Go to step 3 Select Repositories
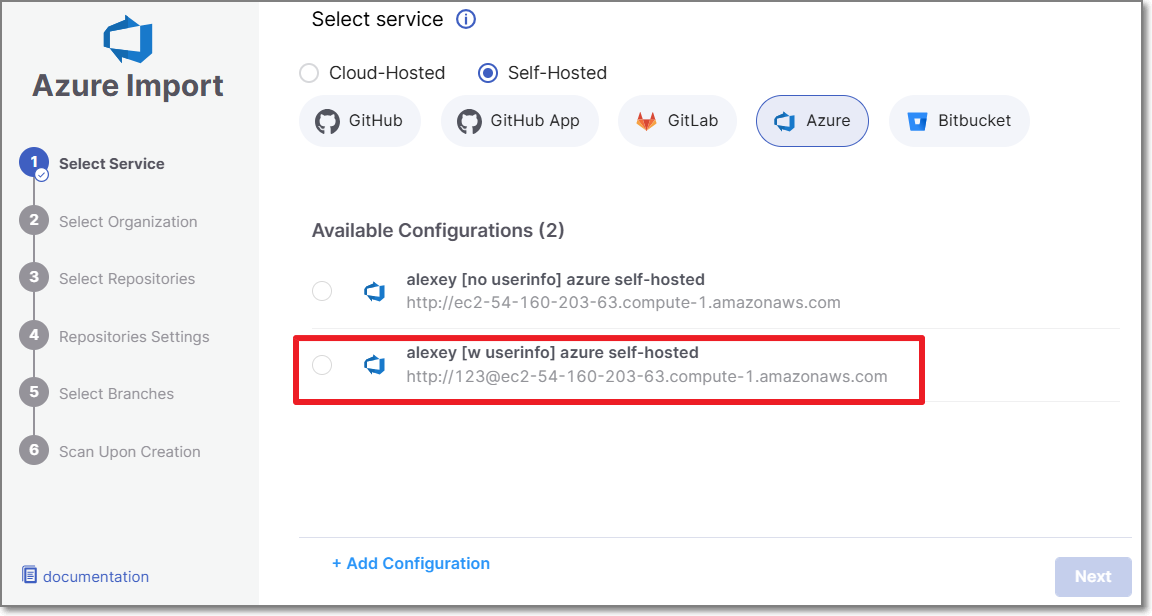 [126, 279]
